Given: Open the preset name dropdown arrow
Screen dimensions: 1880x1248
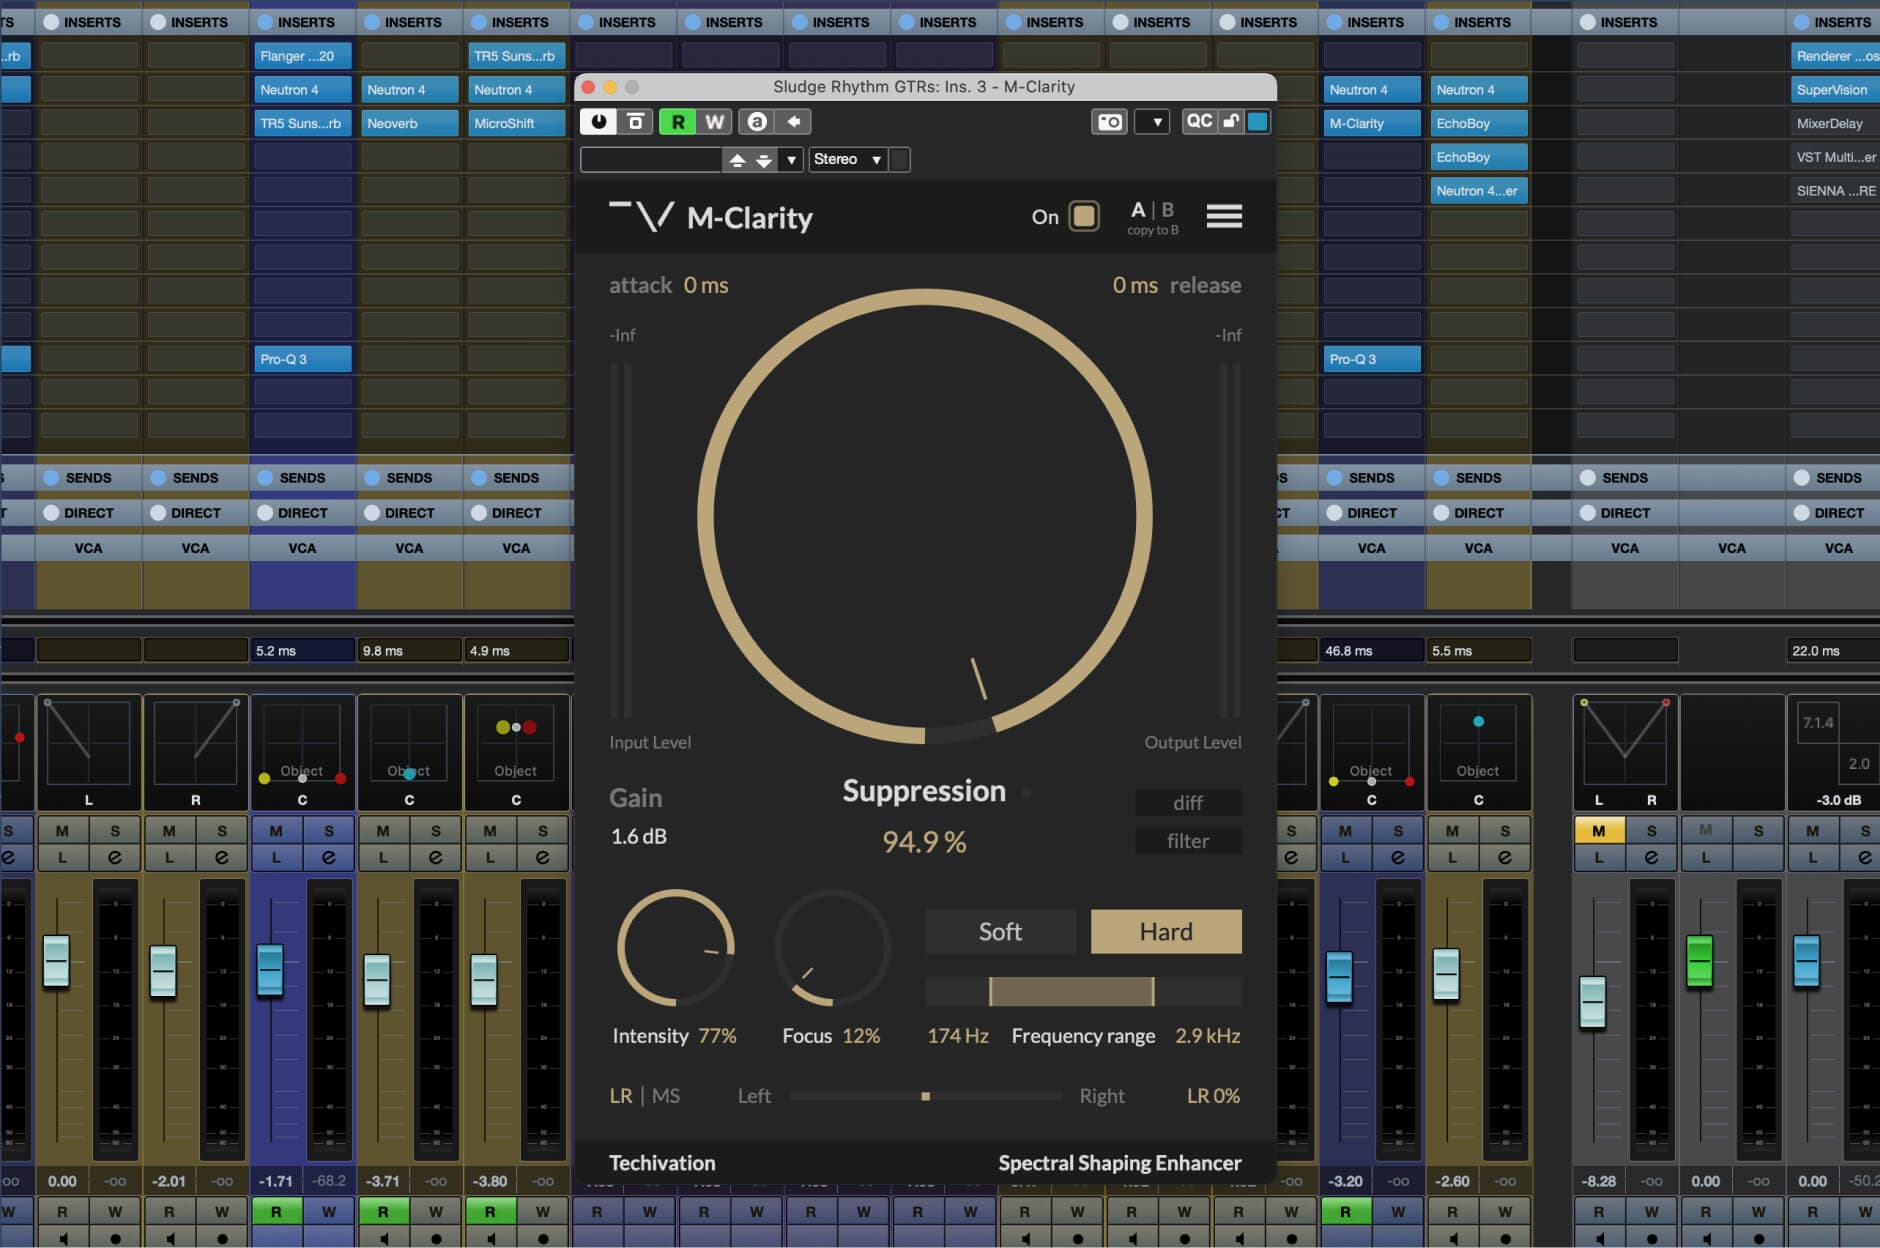Looking at the screenshot, I should tap(792, 159).
